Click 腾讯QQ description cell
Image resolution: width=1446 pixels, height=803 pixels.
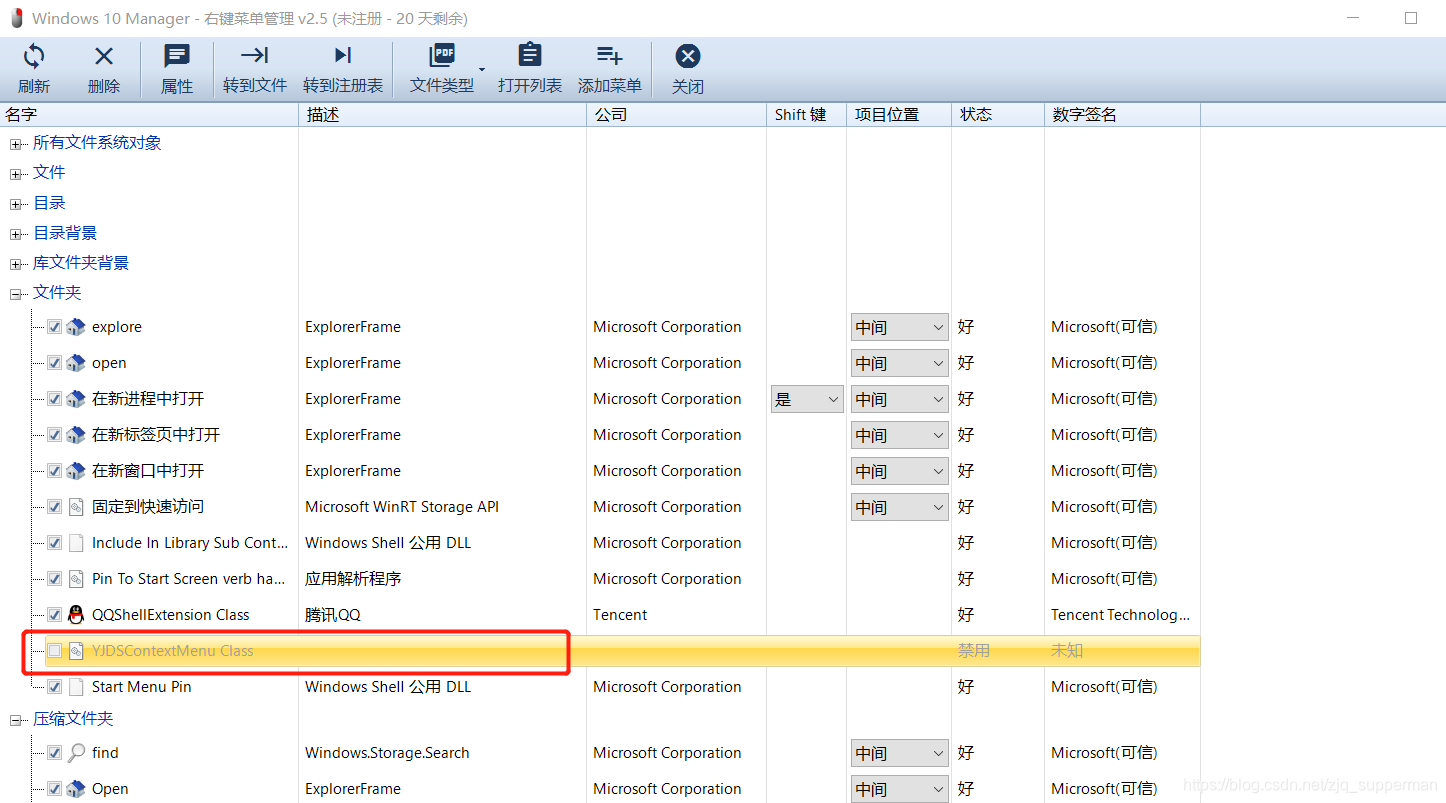point(333,615)
